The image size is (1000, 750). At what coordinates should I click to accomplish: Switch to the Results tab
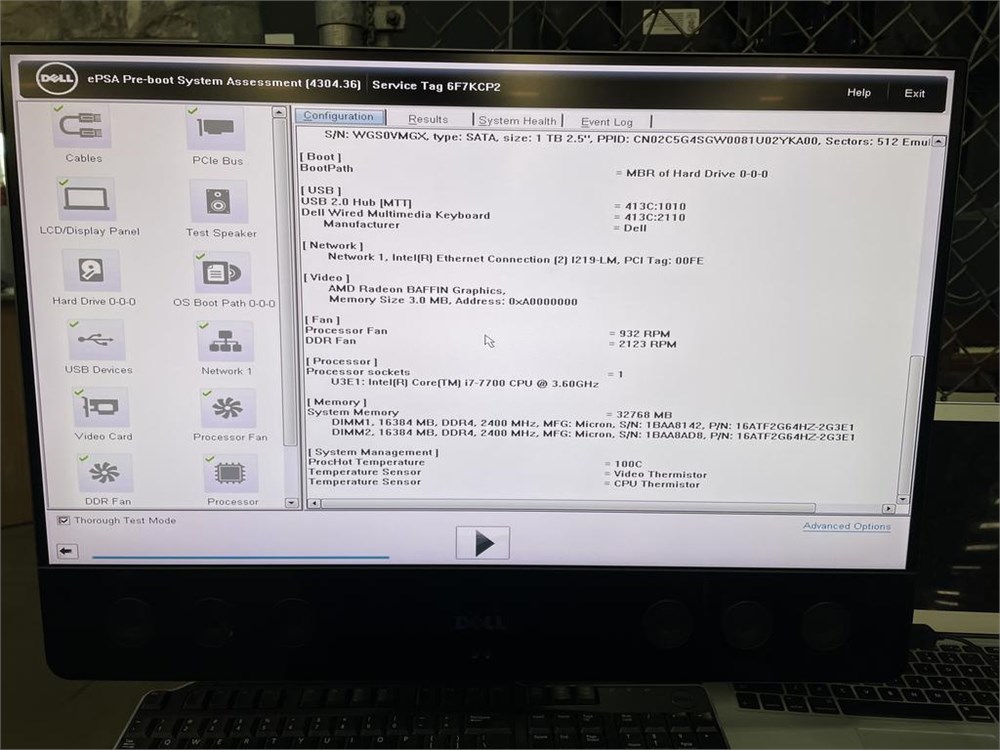coord(428,119)
